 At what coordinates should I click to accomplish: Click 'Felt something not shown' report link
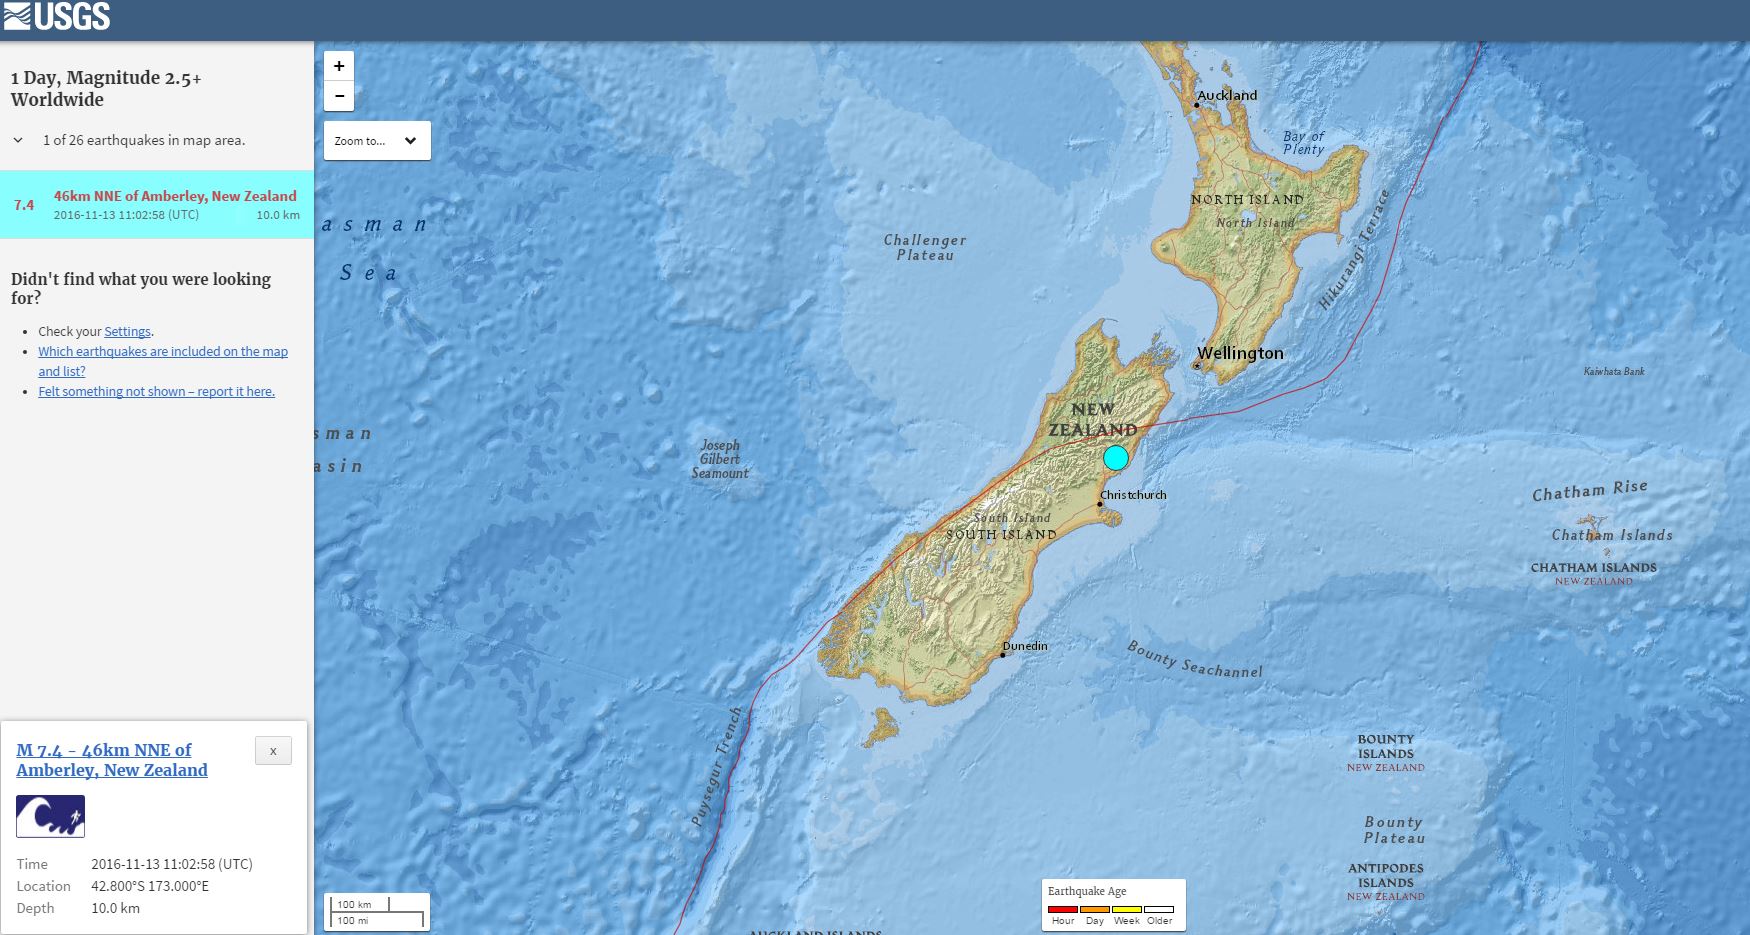point(156,392)
